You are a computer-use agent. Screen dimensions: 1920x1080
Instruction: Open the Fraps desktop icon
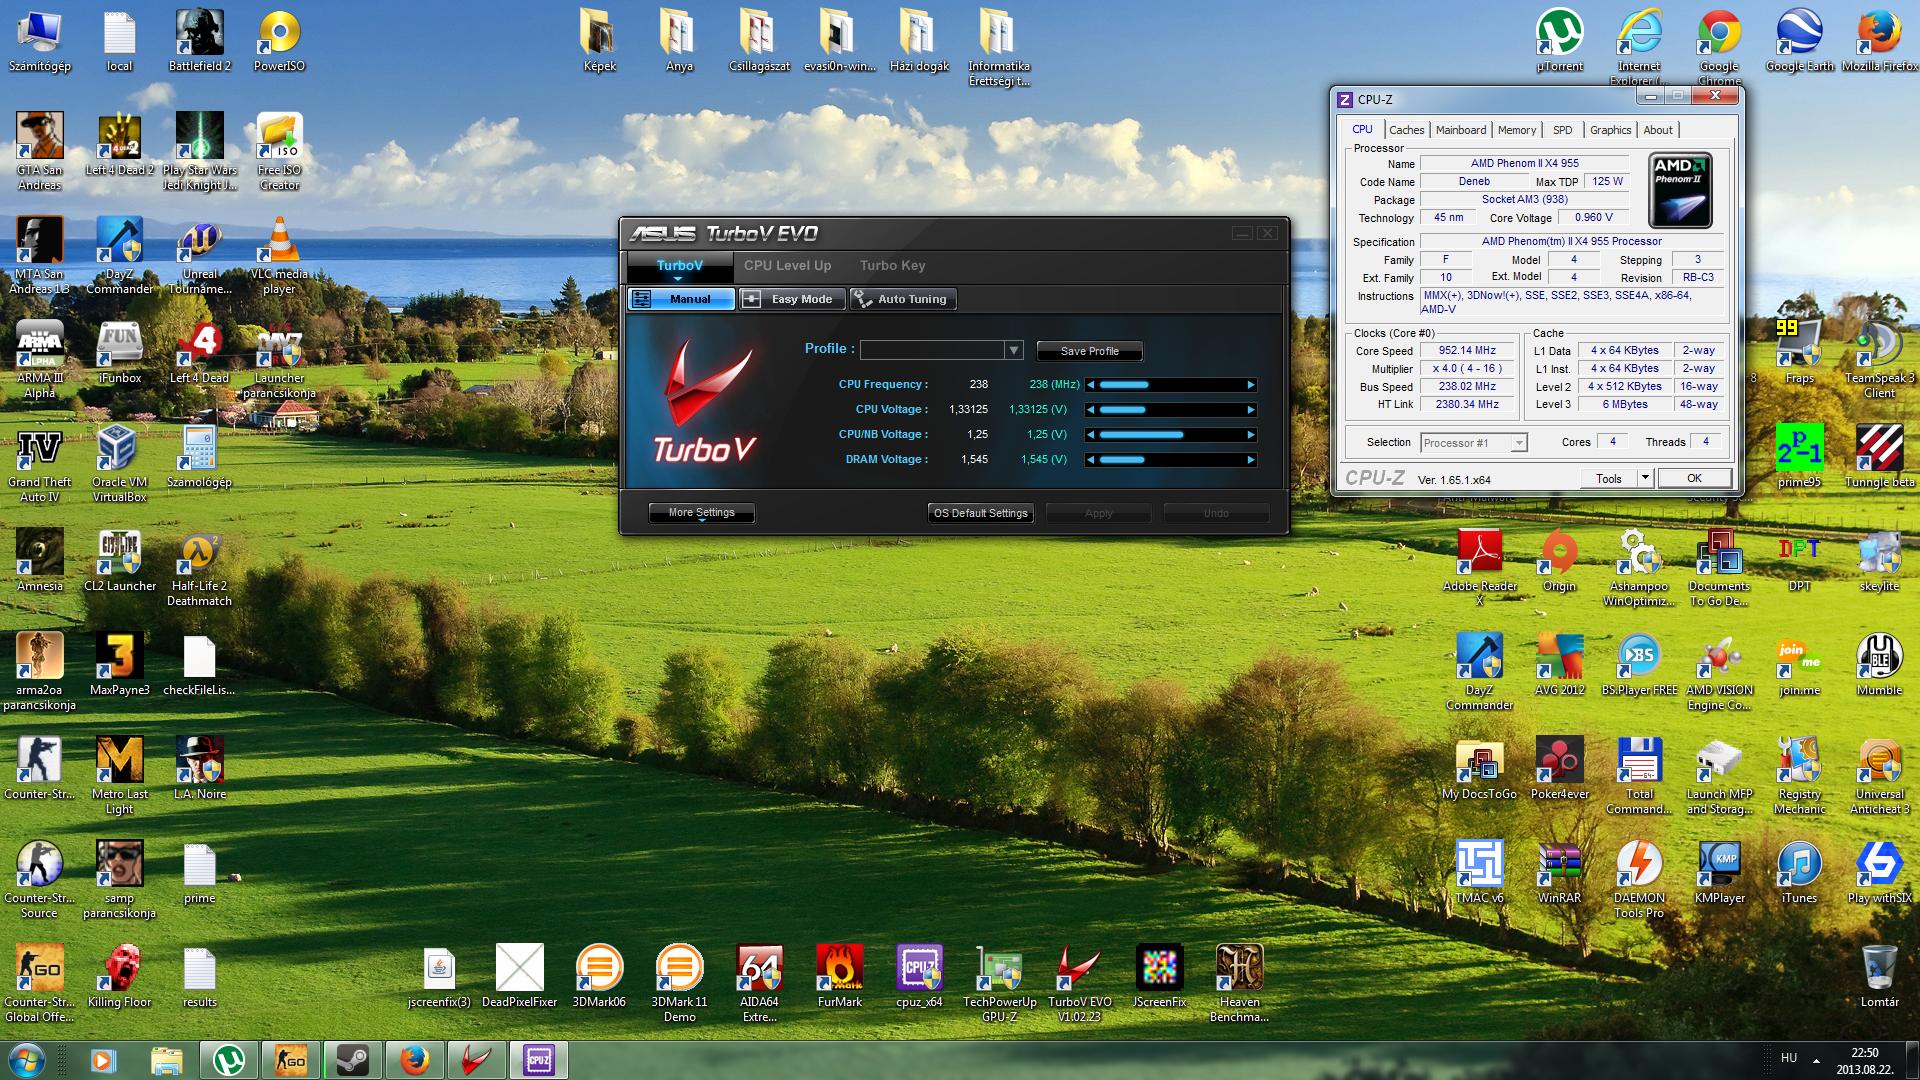[x=1799, y=353]
